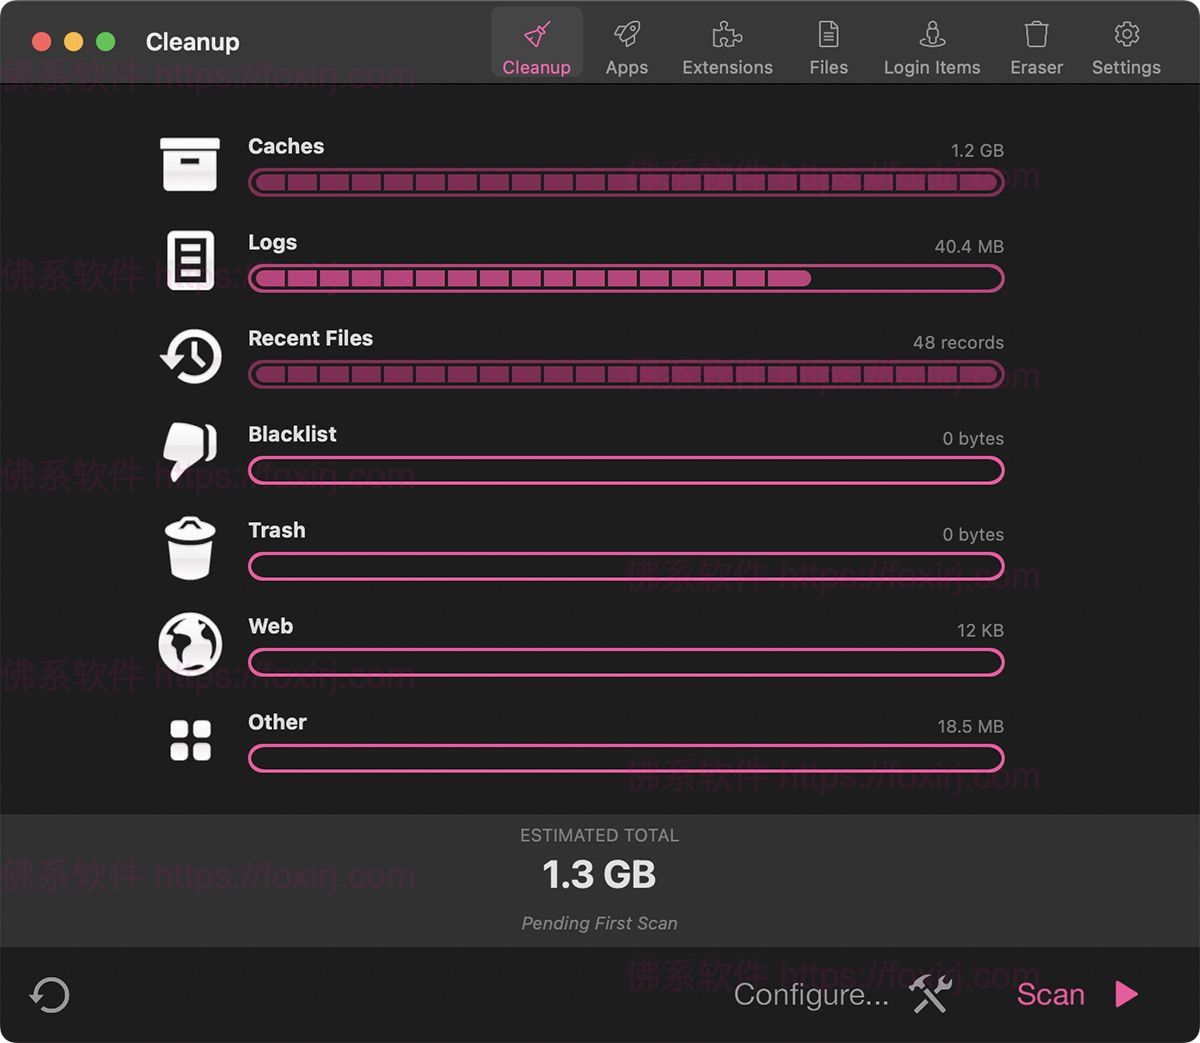Click the Blacklist thumbs-down icon
This screenshot has width=1200, height=1043.
click(x=190, y=452)
